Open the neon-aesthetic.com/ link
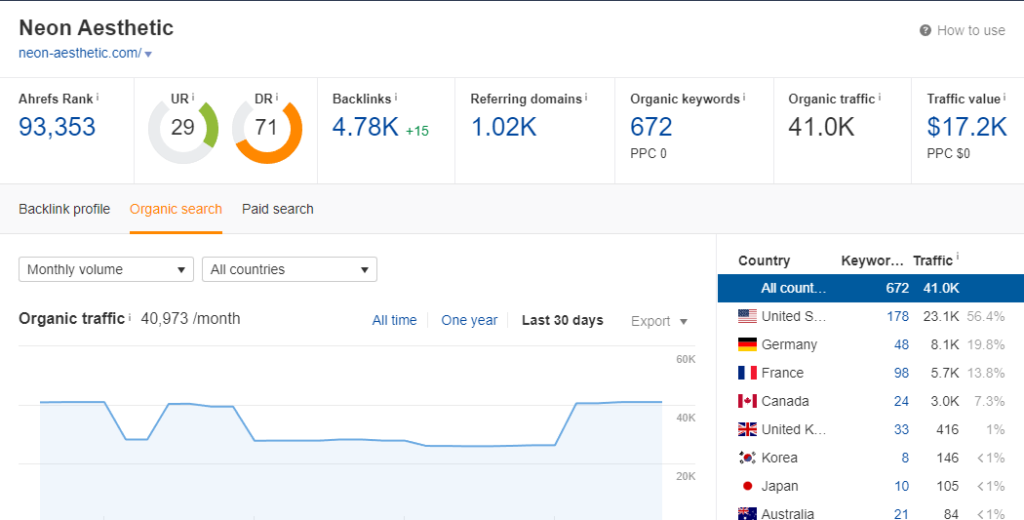The width and height of the screenshot is (1024, 520). (80, 53)
